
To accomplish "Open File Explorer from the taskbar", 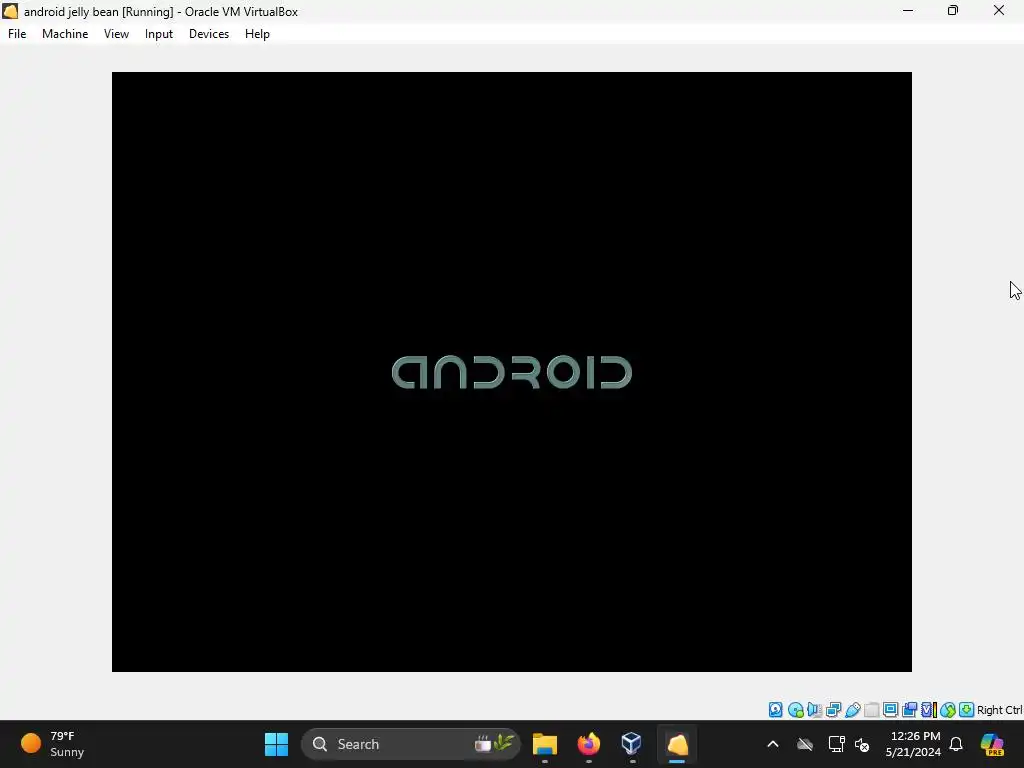I will (545, 744).
